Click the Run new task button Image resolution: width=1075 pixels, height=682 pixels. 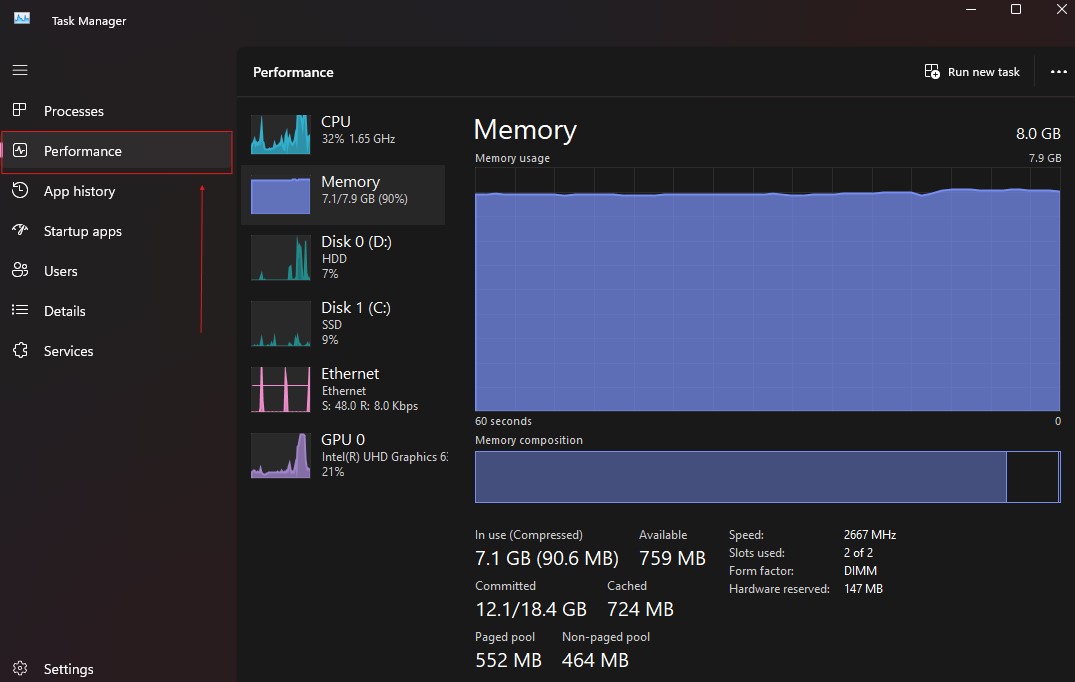point(972,72)
